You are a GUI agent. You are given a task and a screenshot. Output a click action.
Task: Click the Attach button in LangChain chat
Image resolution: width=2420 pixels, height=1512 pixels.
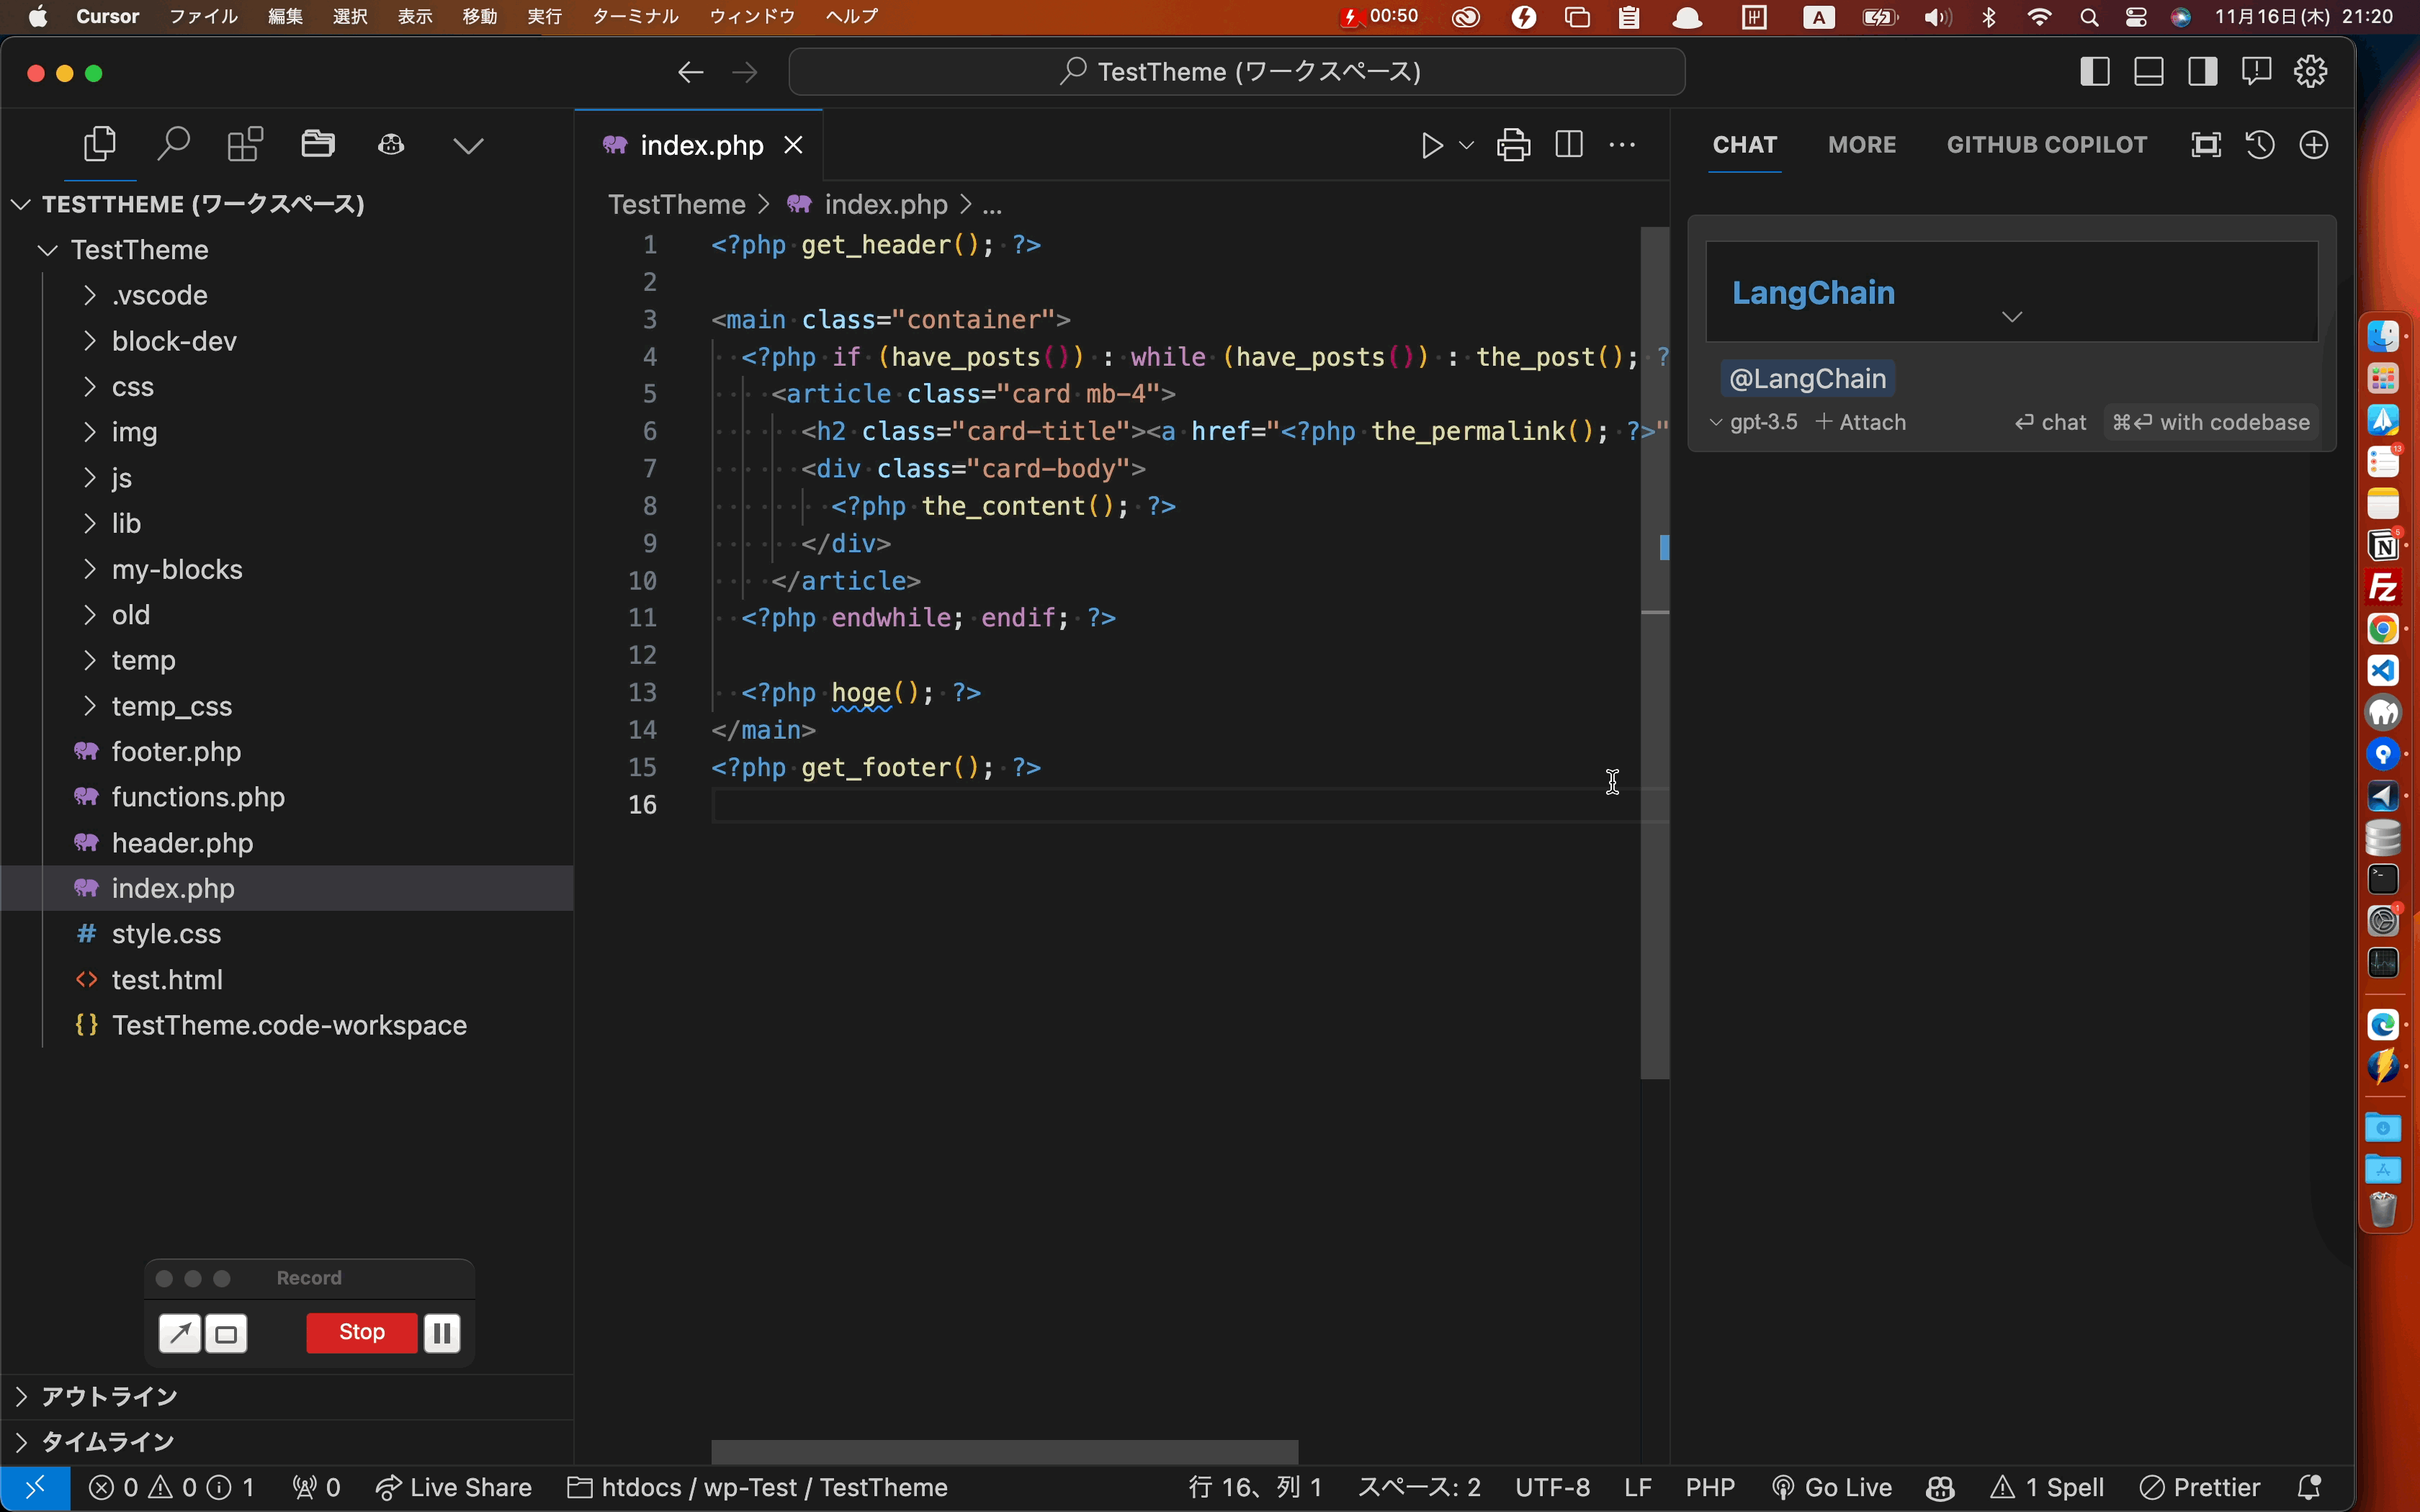(1860, 421)
